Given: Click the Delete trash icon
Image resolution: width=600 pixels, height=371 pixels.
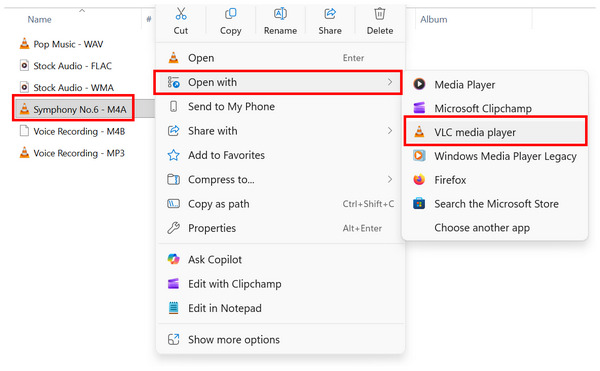Looking at the screenshot, I should tap(380, 14).
